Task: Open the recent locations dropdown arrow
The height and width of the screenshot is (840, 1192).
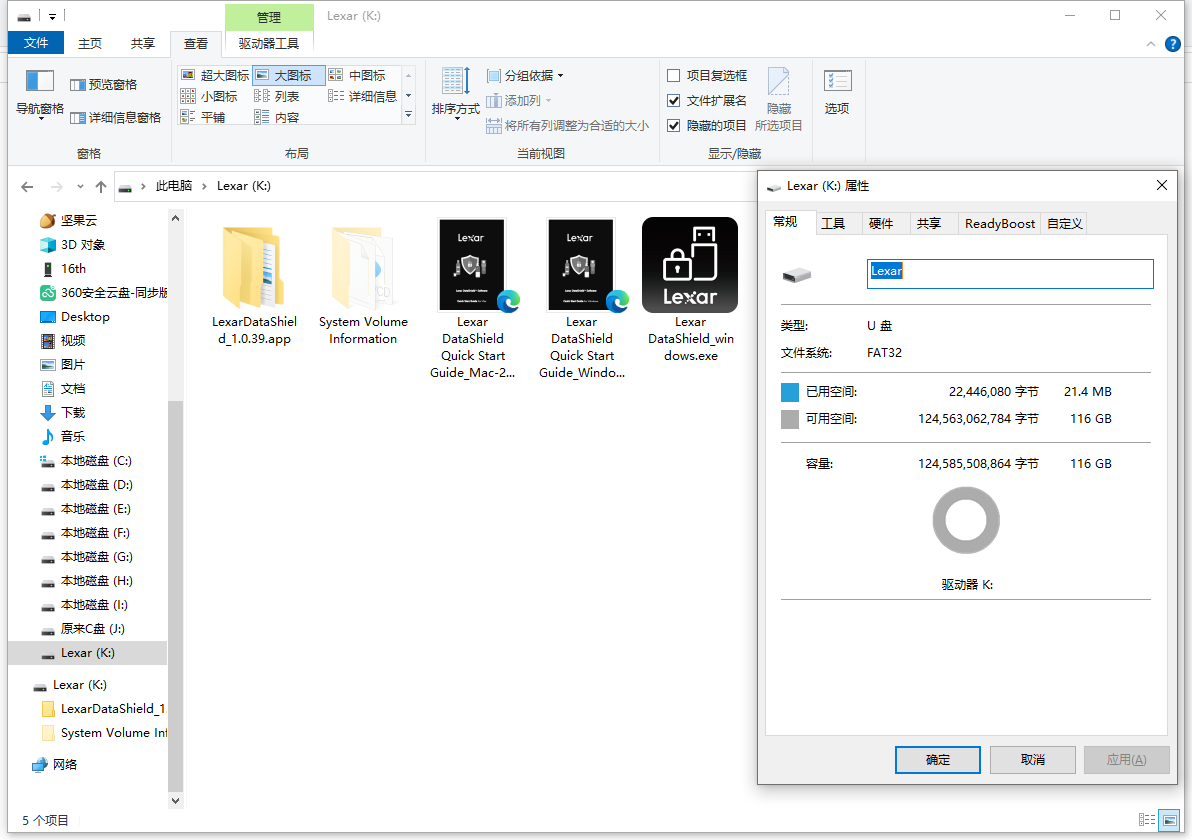Action: coord(81,186)
